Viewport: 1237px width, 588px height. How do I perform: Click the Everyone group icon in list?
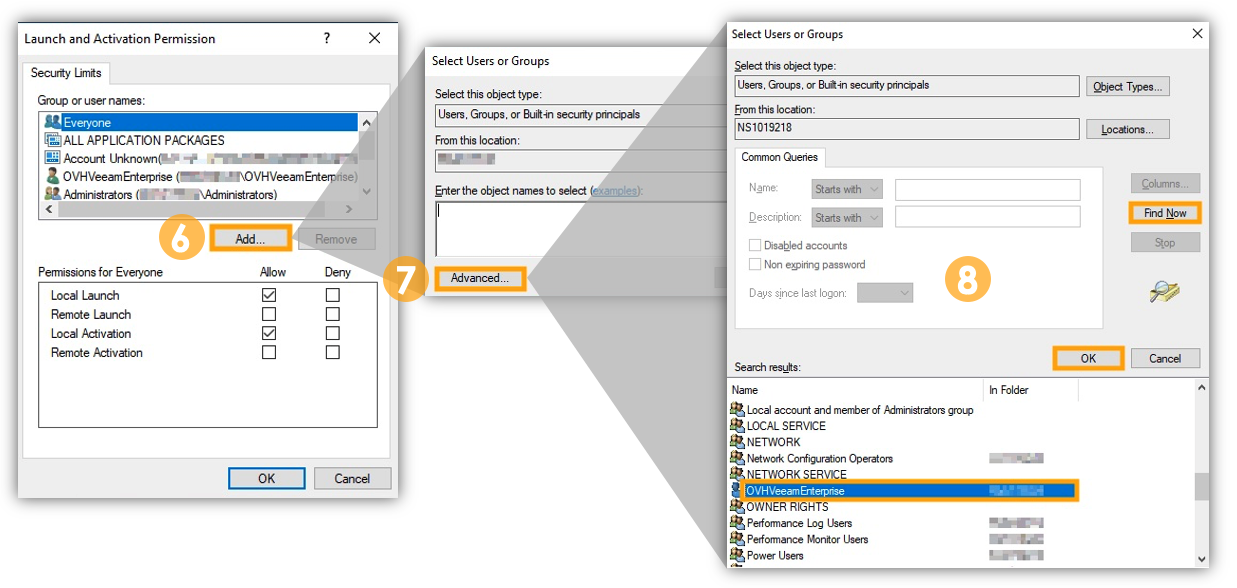(x=53, y=122)
